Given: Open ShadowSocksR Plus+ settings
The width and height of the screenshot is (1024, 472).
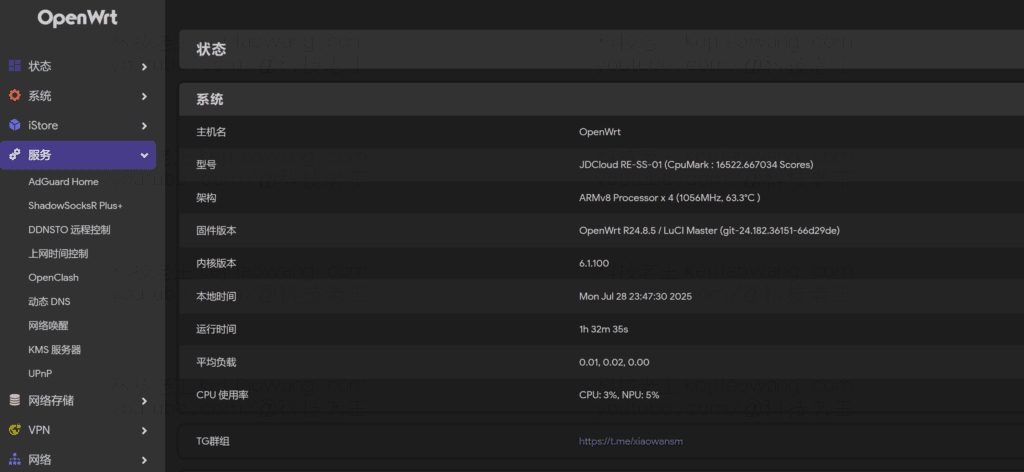Looking at the screenshot, I should 75,206.
